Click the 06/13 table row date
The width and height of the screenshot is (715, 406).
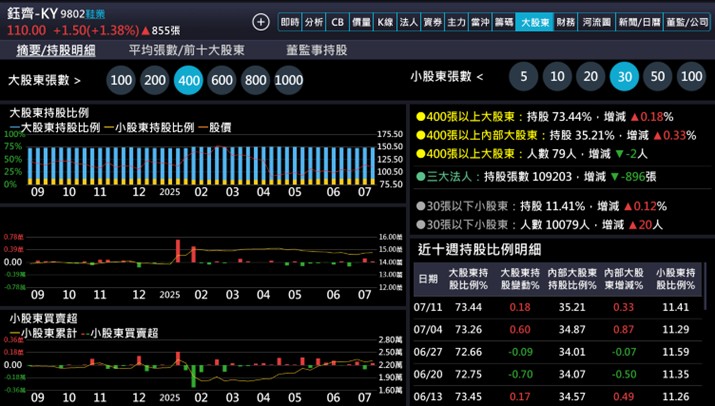pyautogui.click(x=428, y=396)
